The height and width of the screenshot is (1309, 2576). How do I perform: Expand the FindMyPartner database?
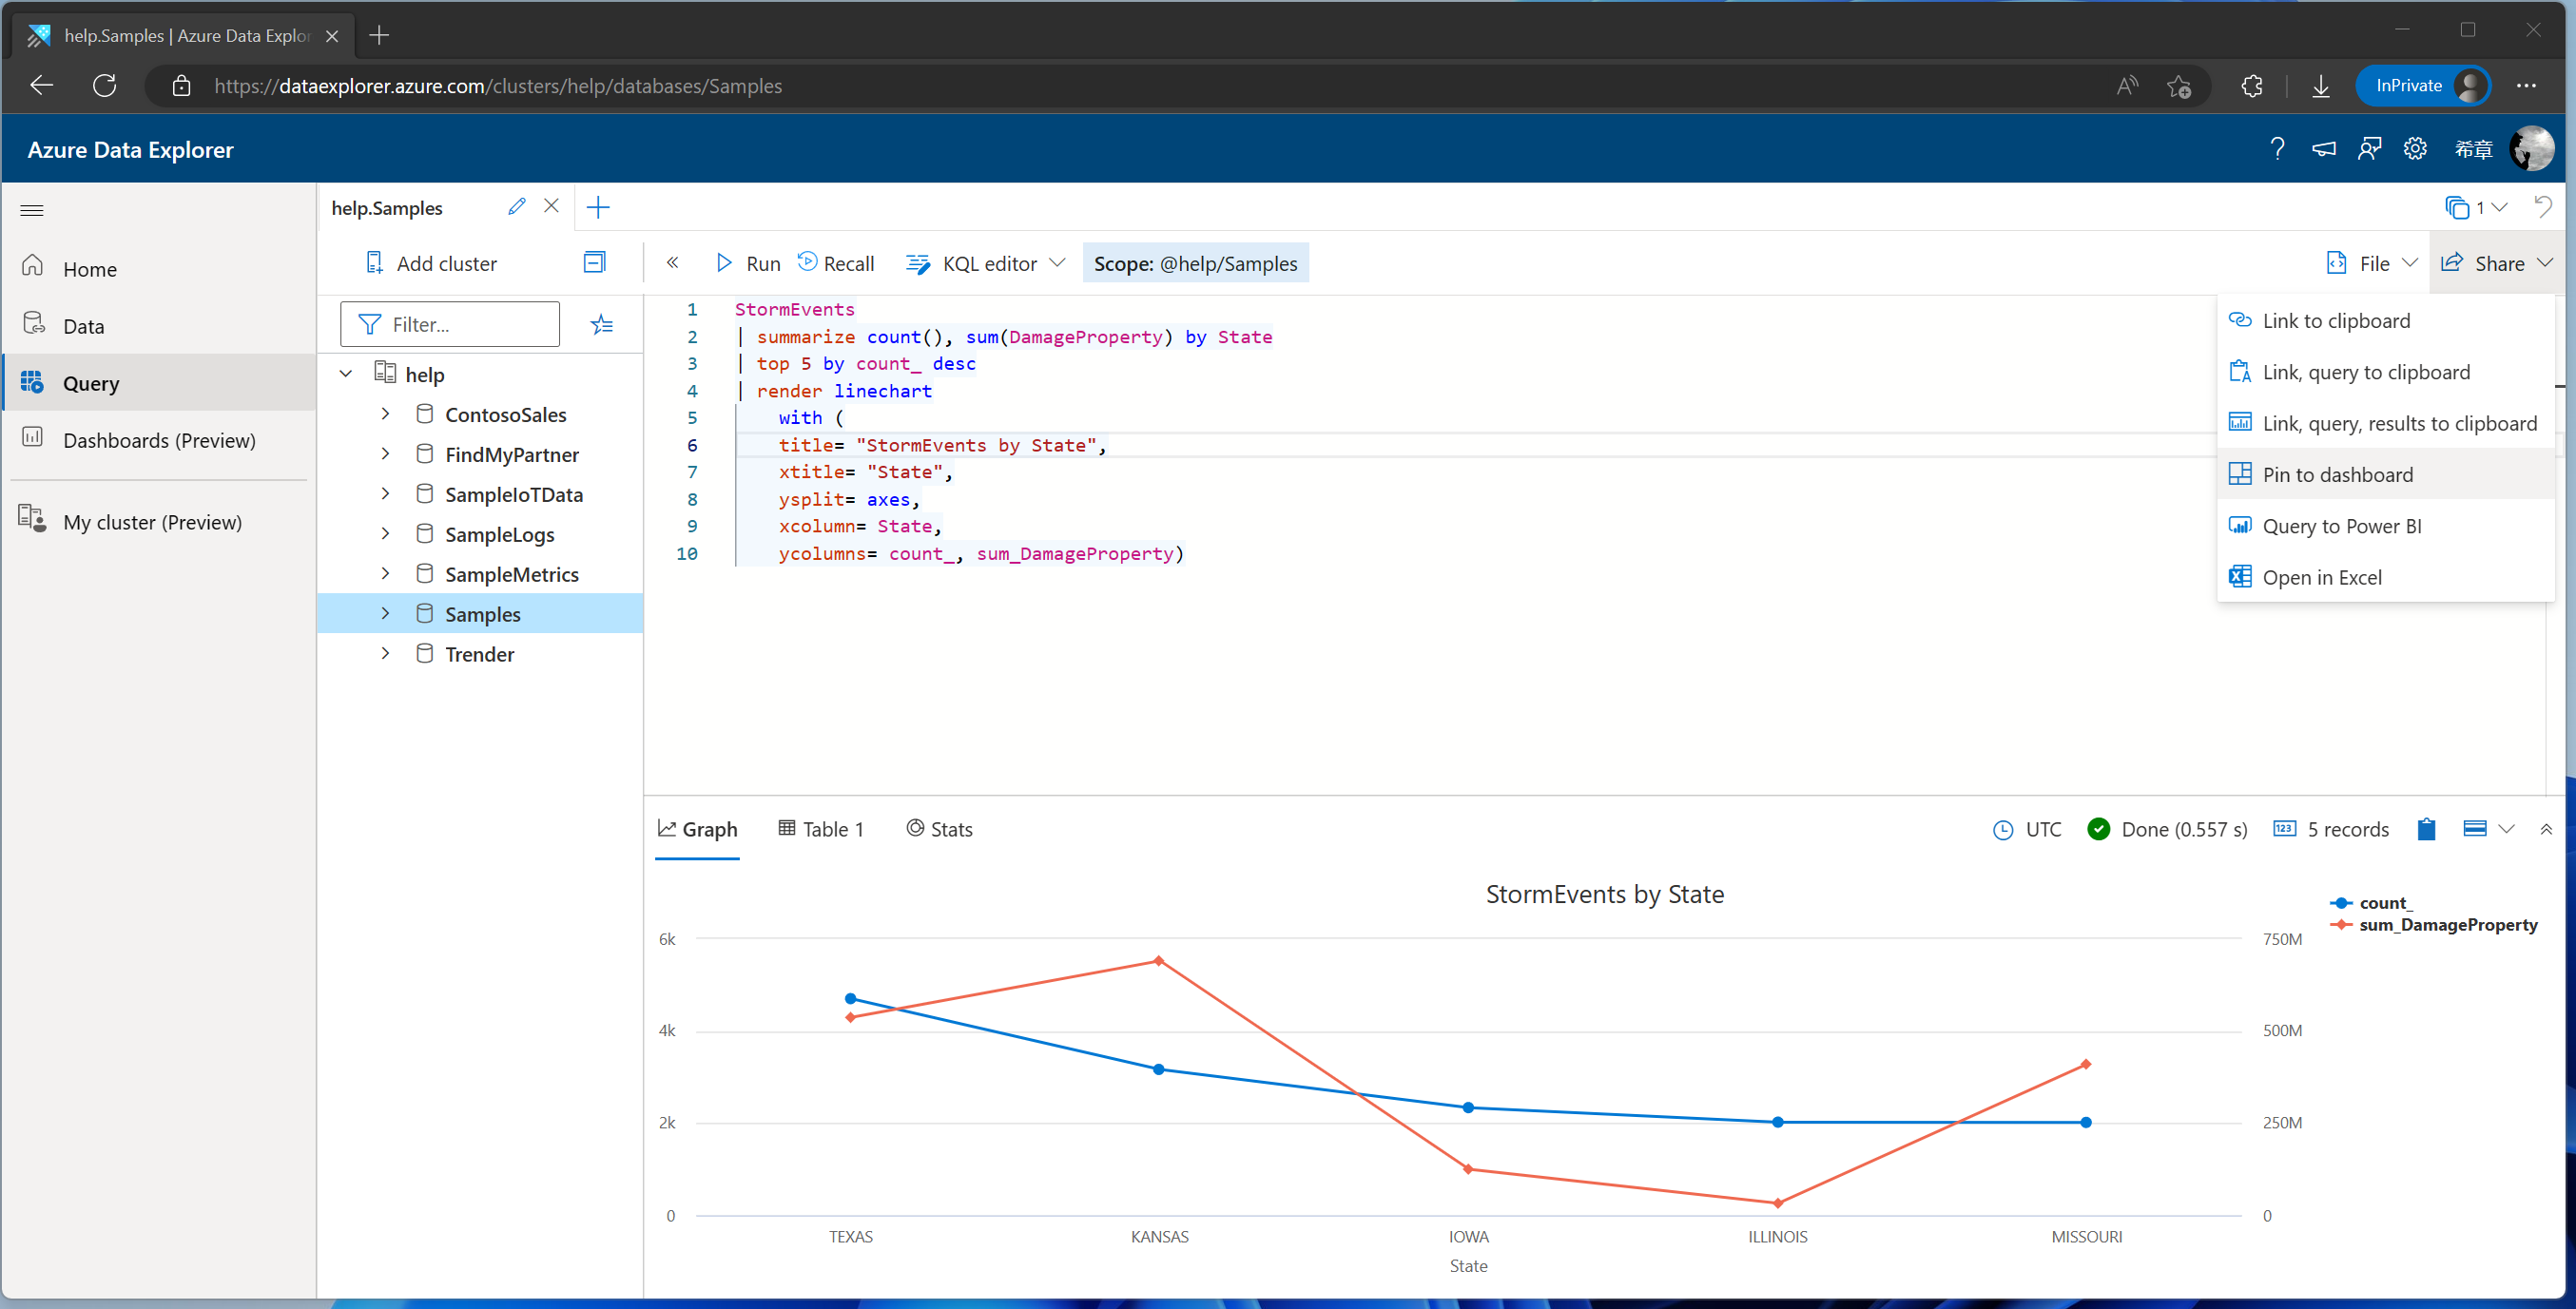point(385,453)
